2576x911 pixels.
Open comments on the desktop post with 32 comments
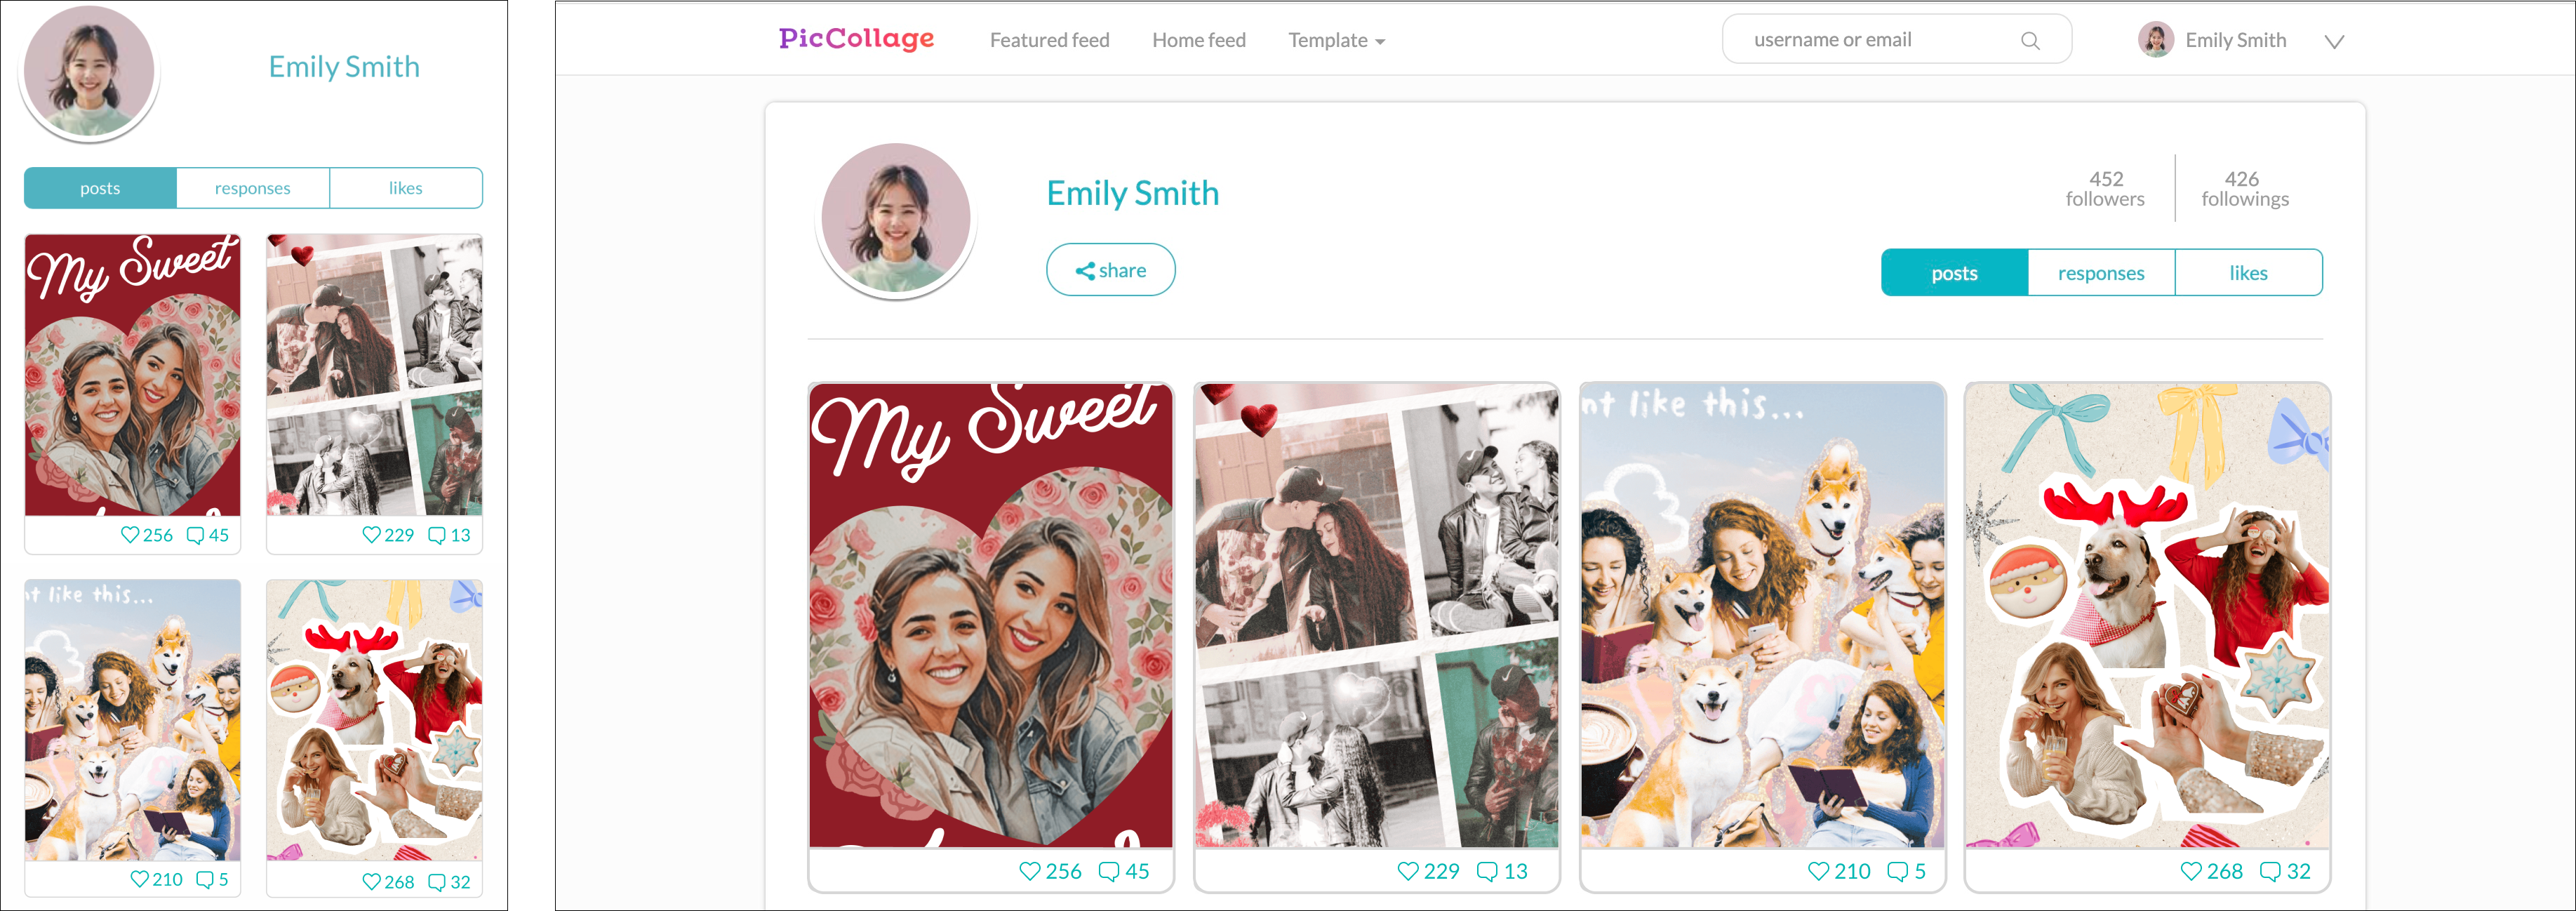(x=2270, y=871)
